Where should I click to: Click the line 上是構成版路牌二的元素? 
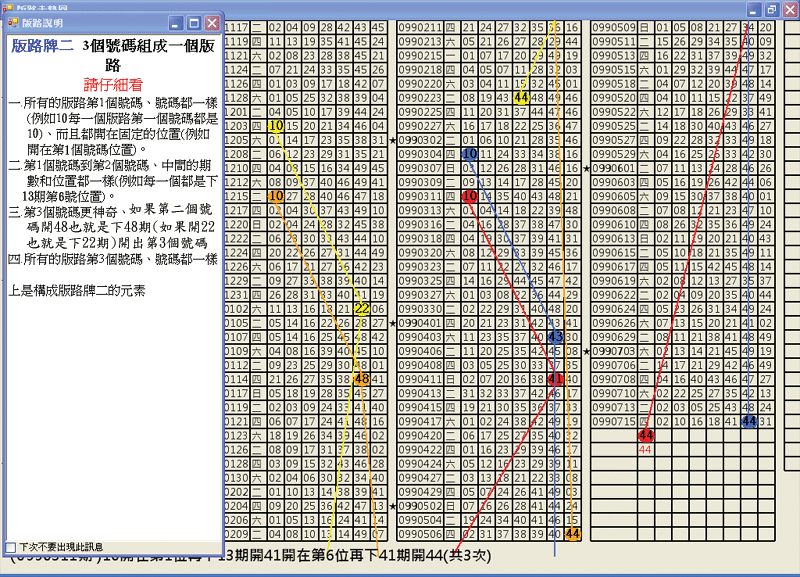(77, 291)
